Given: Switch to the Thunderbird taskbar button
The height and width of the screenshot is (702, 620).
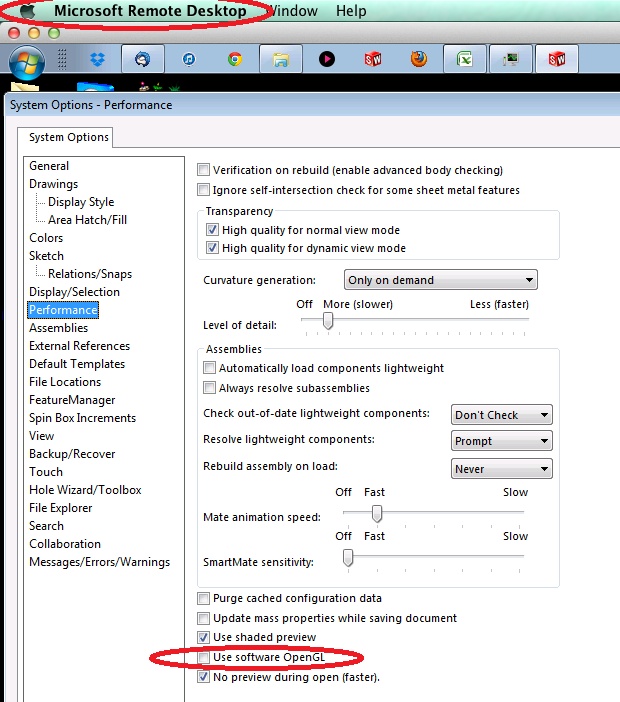Looking at the screenshot, I should point(143,59).
